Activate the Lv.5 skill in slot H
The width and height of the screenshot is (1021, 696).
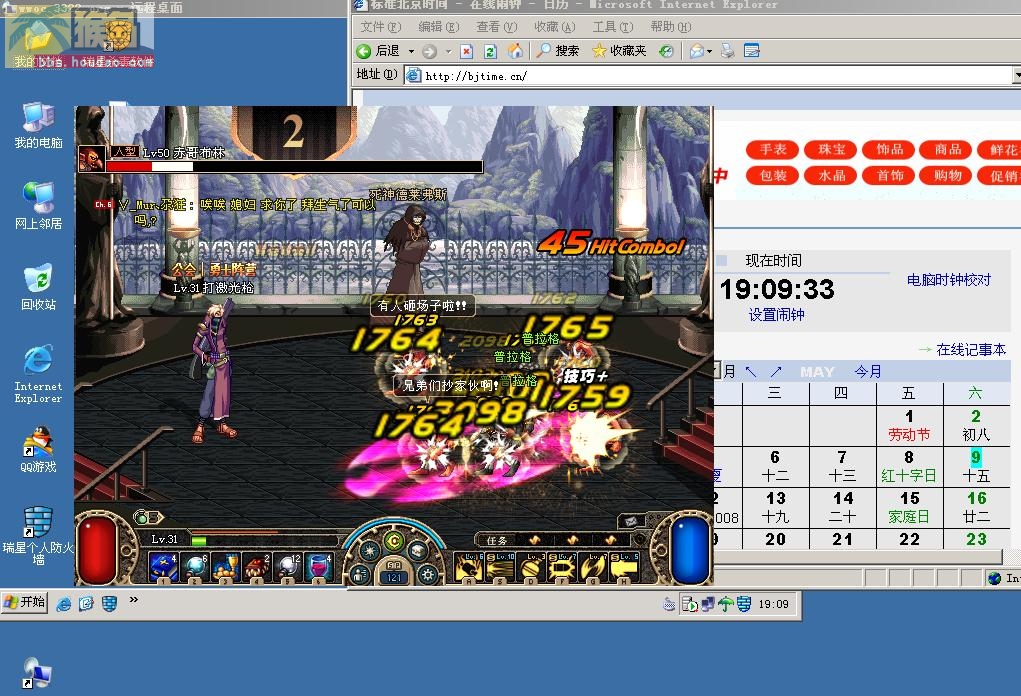click(x=624, y=567)
